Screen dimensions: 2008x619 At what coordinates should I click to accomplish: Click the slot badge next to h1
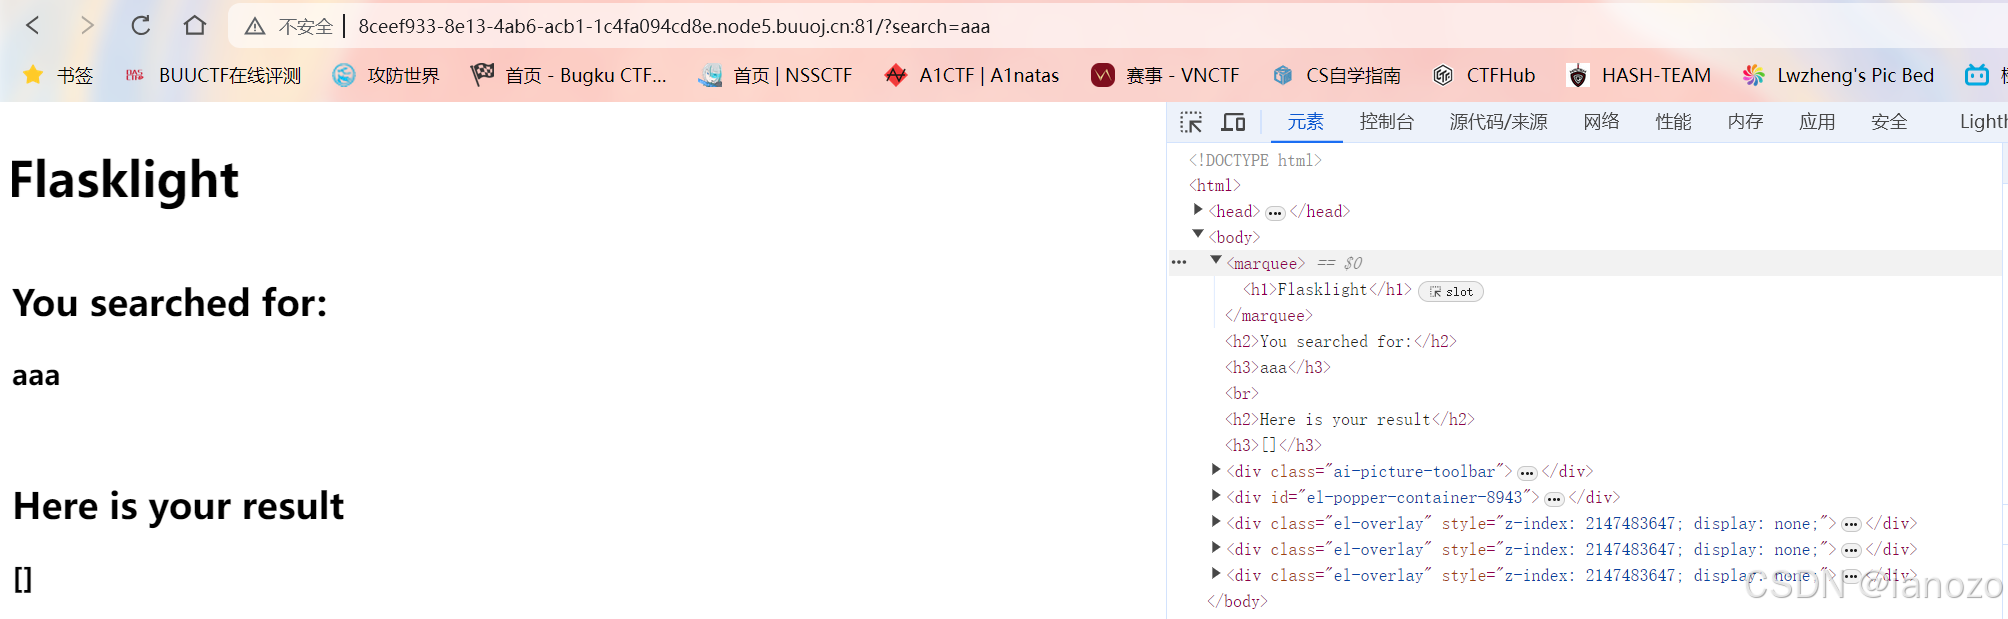tap(1451, 292)
